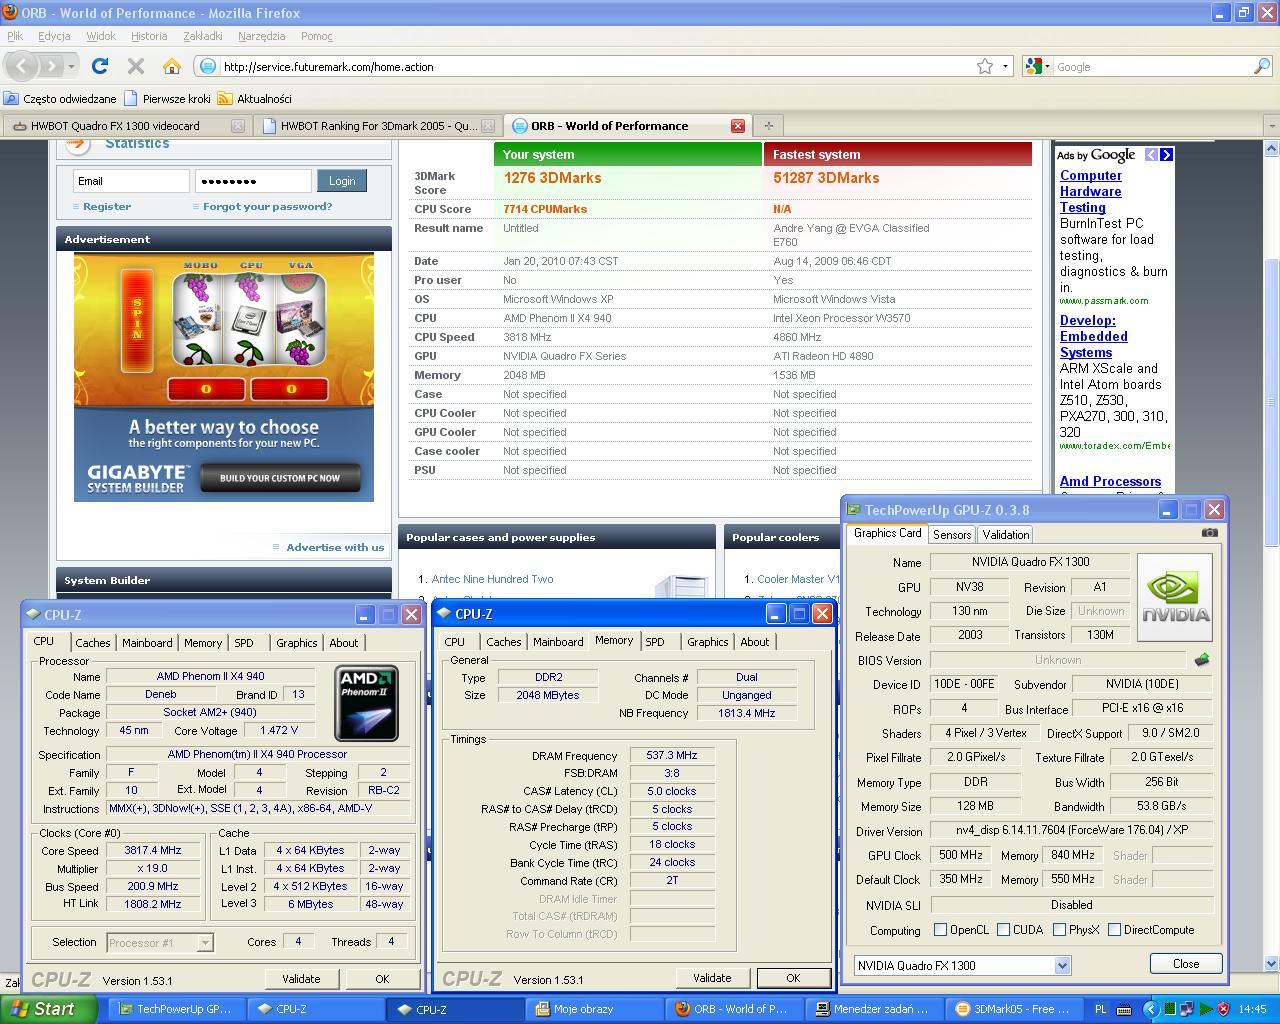Click Validate in the left CPU-Z window
This screenshot has height=1024, width=1280.
click(301, 979)
